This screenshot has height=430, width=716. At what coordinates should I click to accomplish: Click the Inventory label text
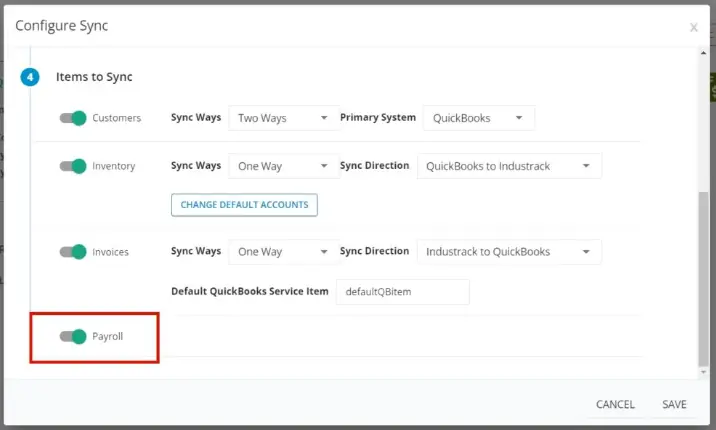tap(114, 166)
